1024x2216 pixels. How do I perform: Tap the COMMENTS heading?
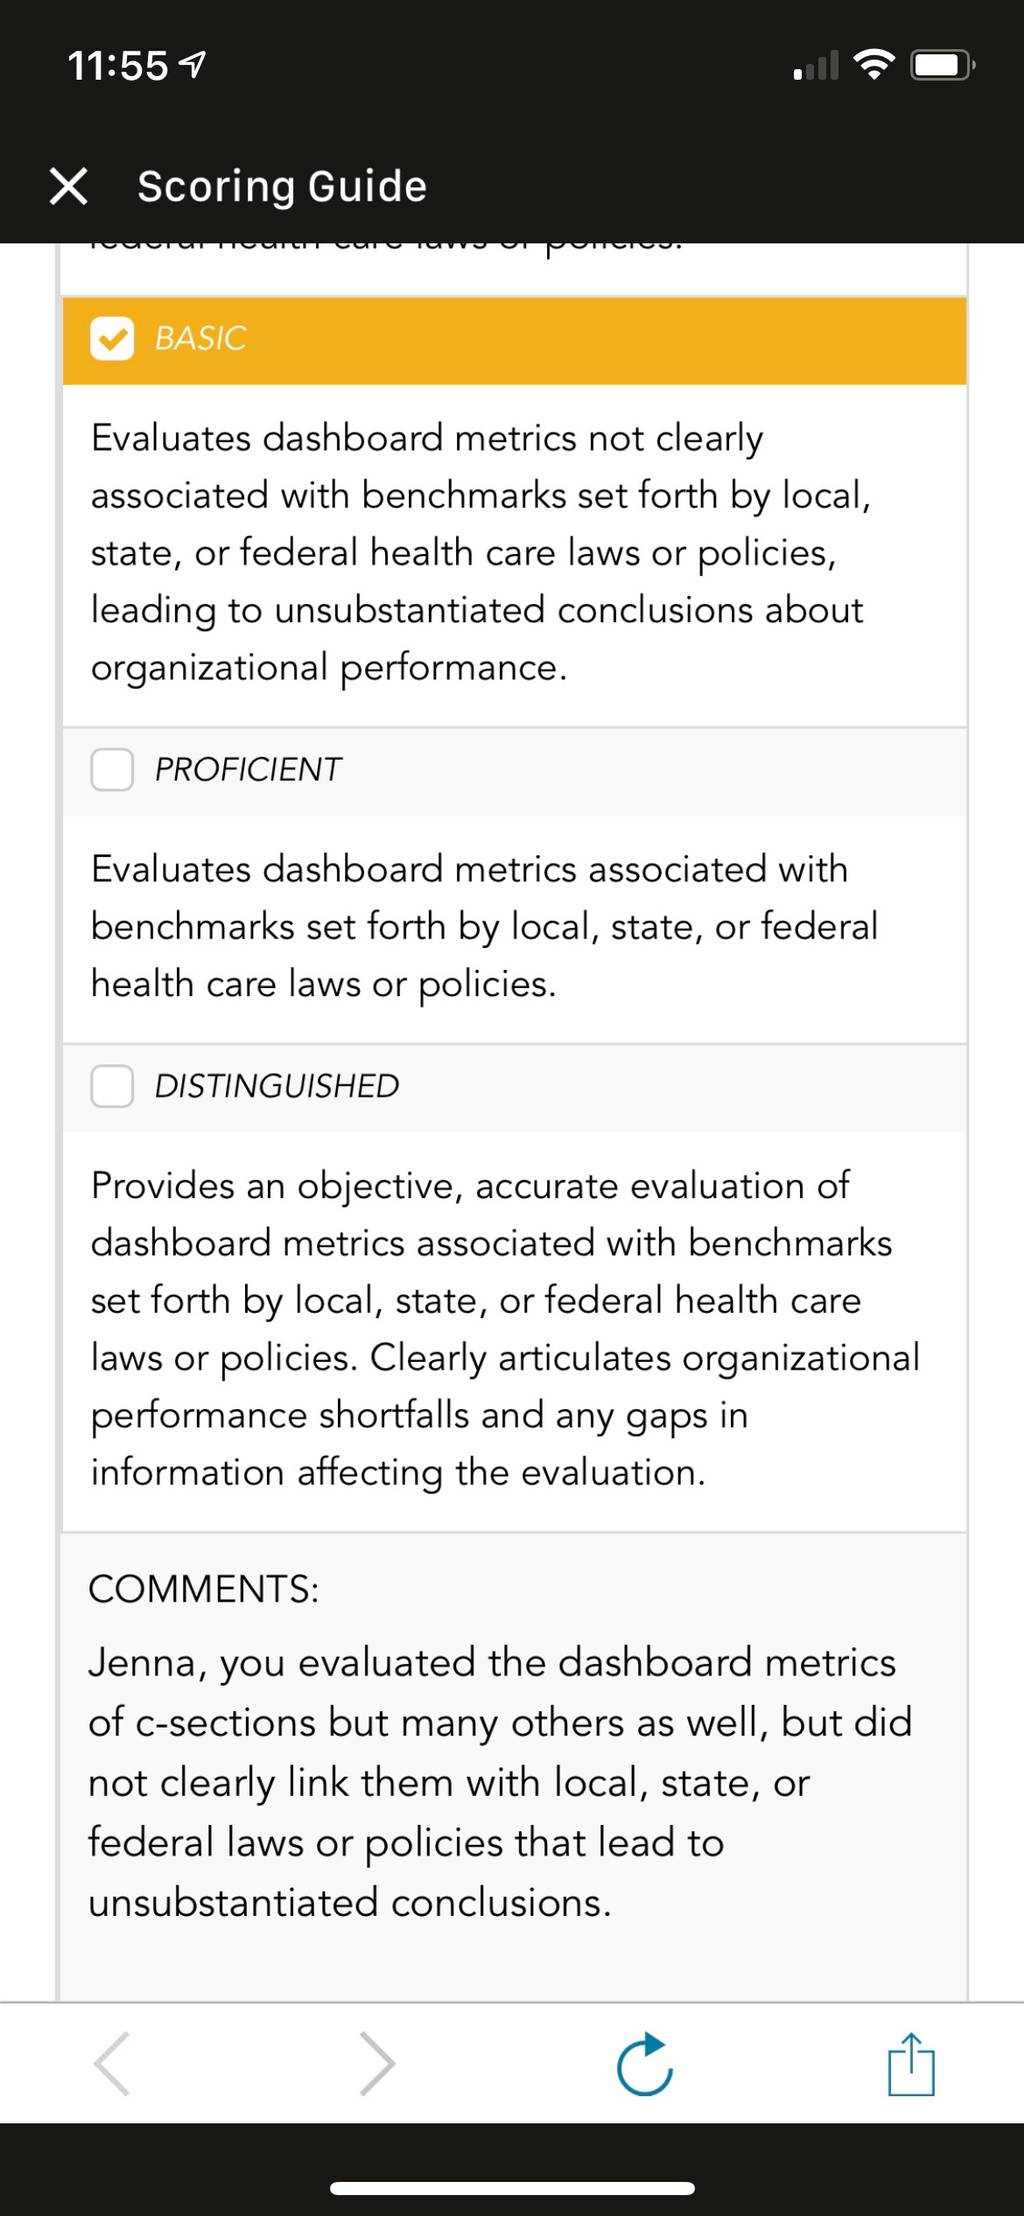[x=204, y=1589]
